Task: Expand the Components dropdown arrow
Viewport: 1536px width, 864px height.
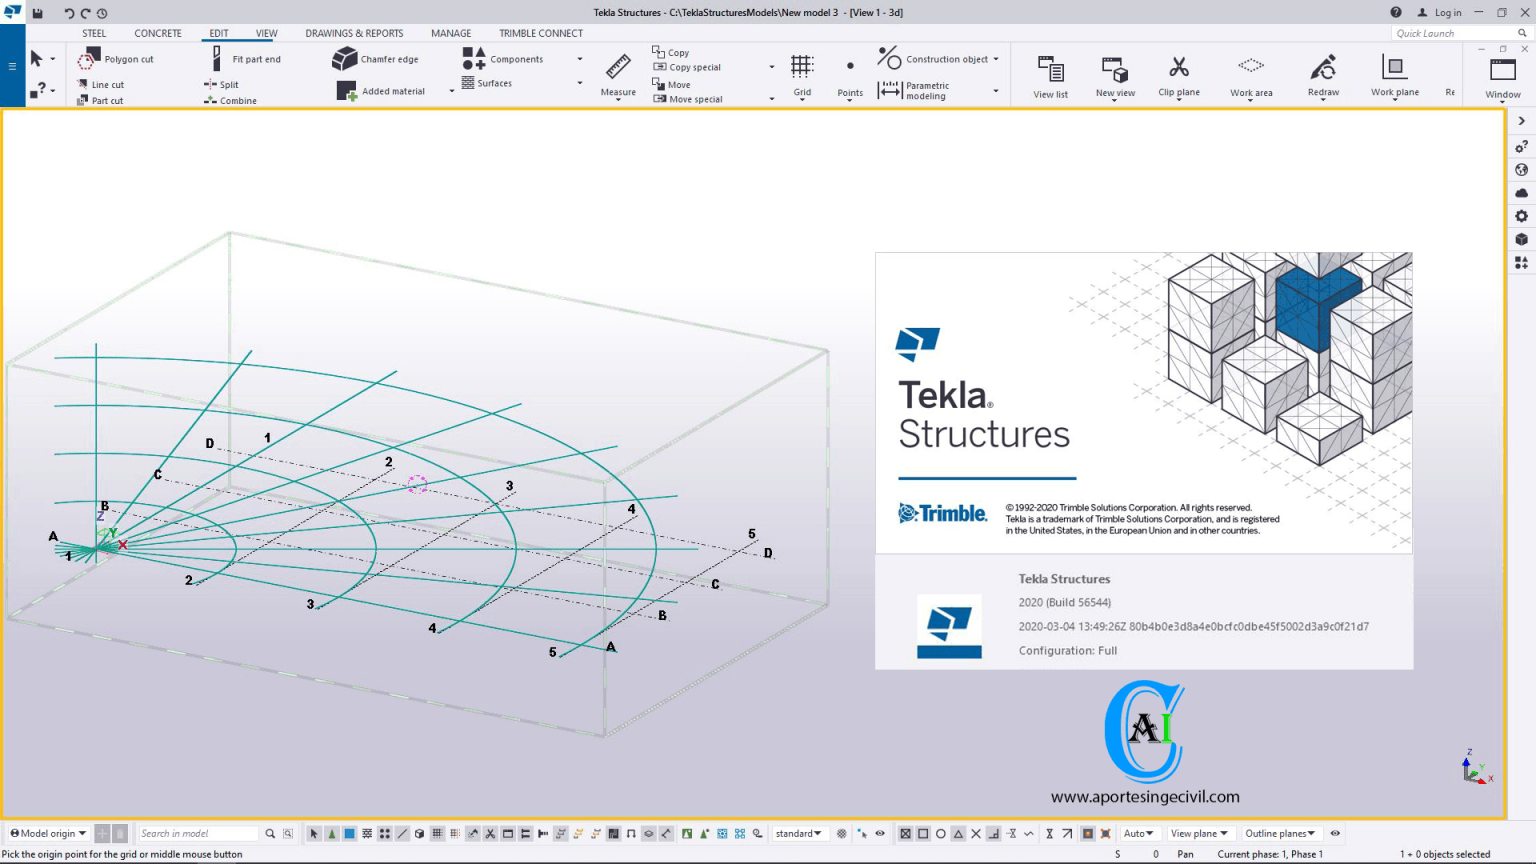Action: [580, 59]
